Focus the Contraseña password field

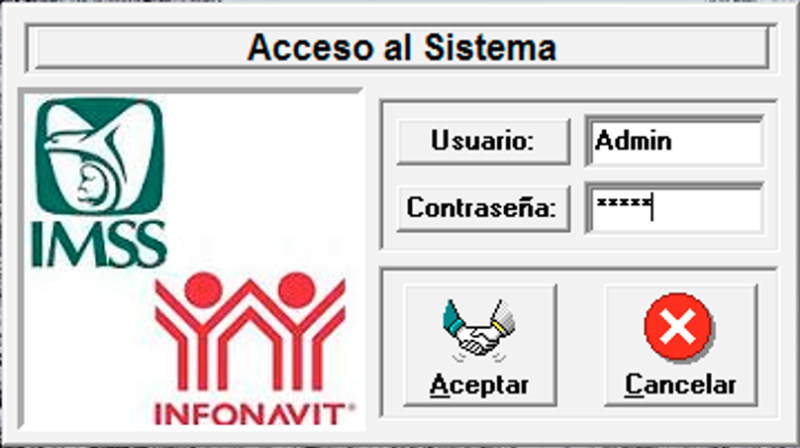pos(674,208)
